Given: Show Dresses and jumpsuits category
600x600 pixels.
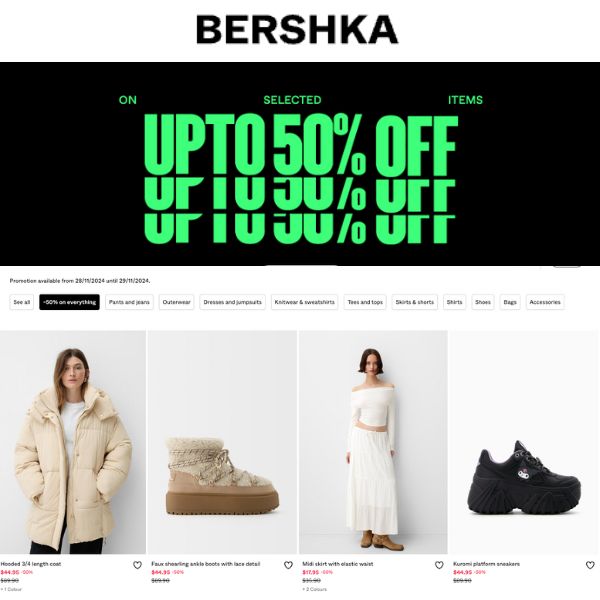Looking at the screenshot, I should tap(232, 302).
